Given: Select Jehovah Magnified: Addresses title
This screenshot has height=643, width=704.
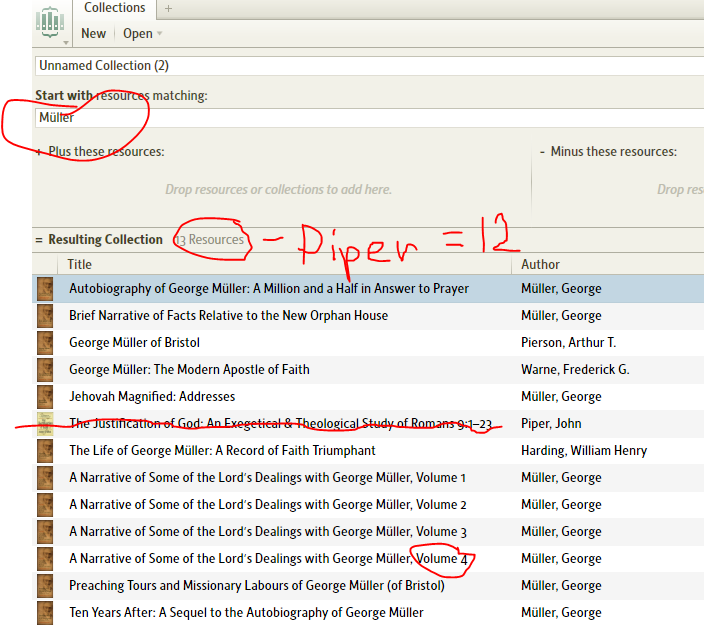Looking at the screenshot, I should click(152, 396).
